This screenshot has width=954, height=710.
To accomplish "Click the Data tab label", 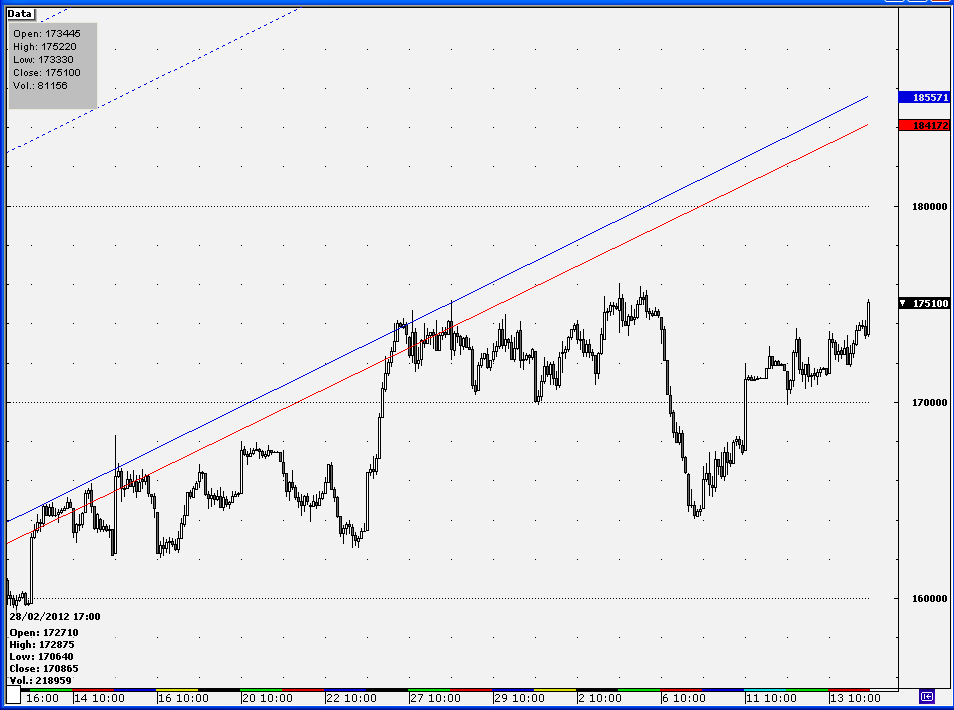I will coord(19,13).
